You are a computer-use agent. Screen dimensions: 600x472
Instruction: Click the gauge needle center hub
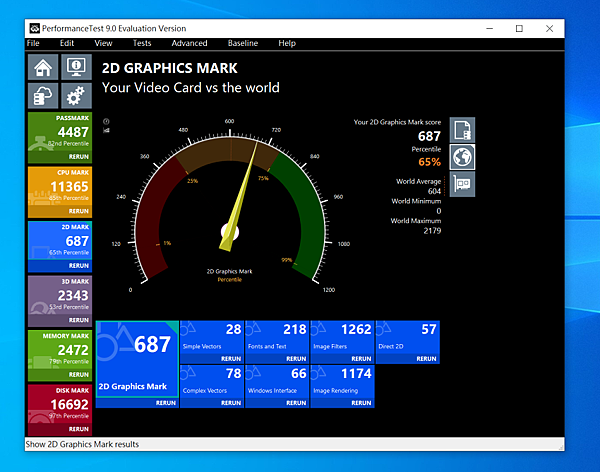tap(230, 232)
